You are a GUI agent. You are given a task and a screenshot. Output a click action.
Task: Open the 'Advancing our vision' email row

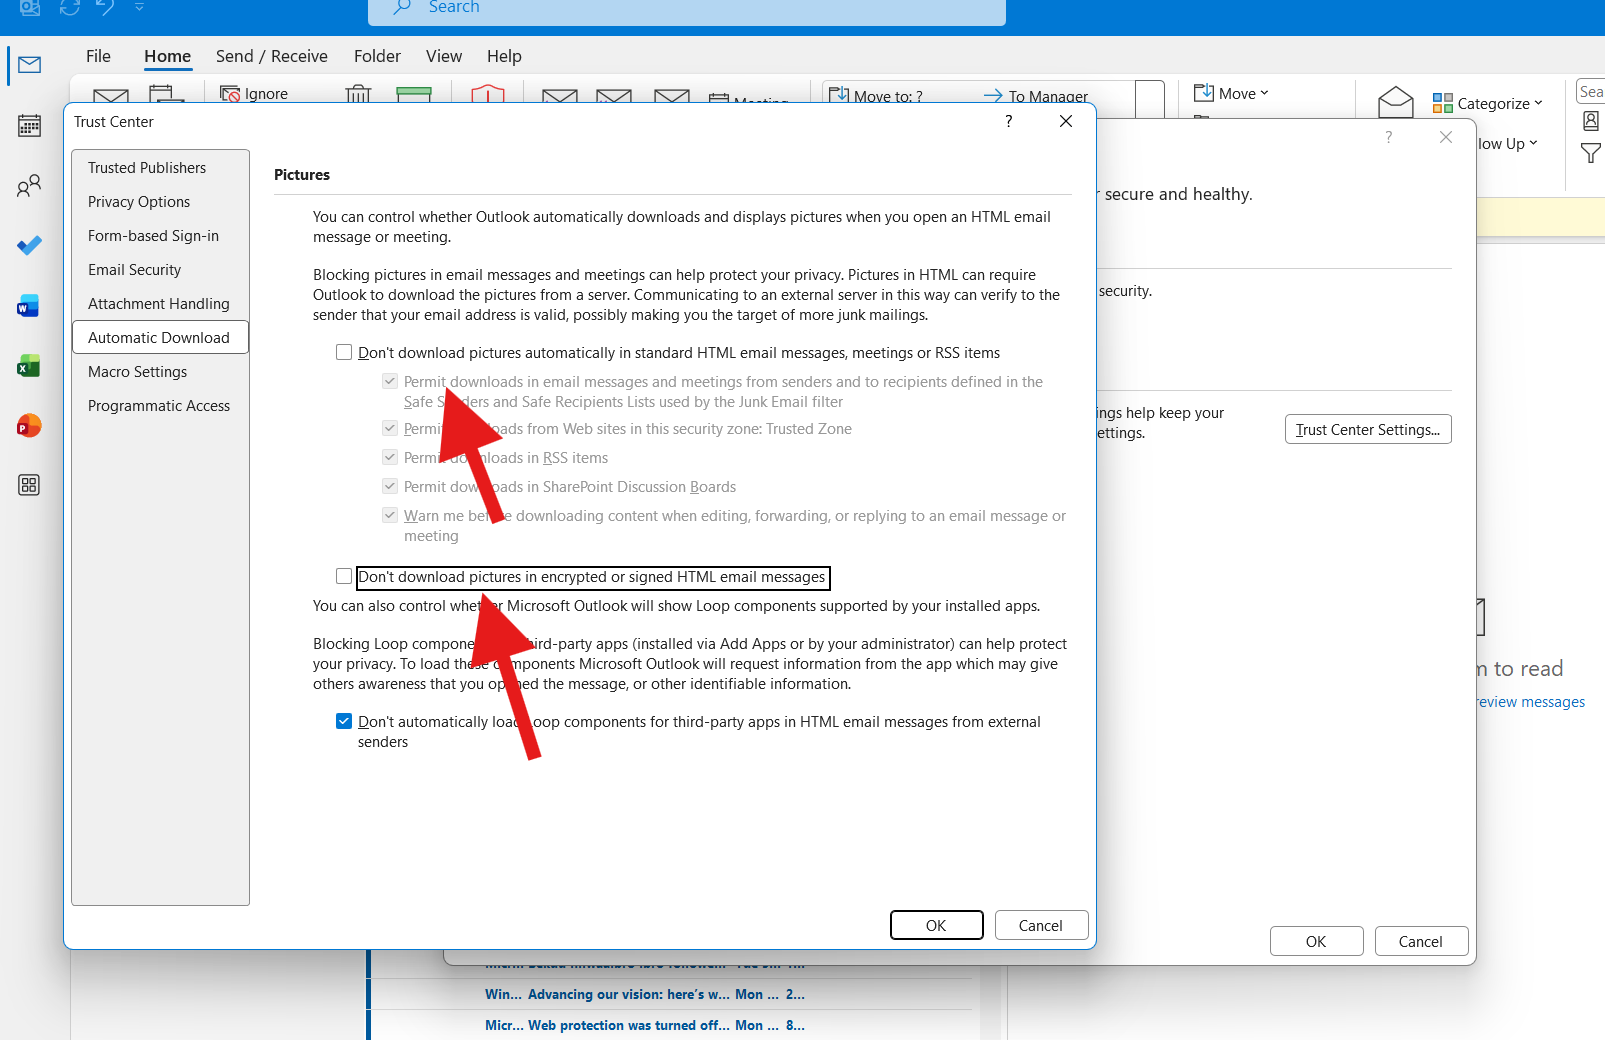point(670,994)
